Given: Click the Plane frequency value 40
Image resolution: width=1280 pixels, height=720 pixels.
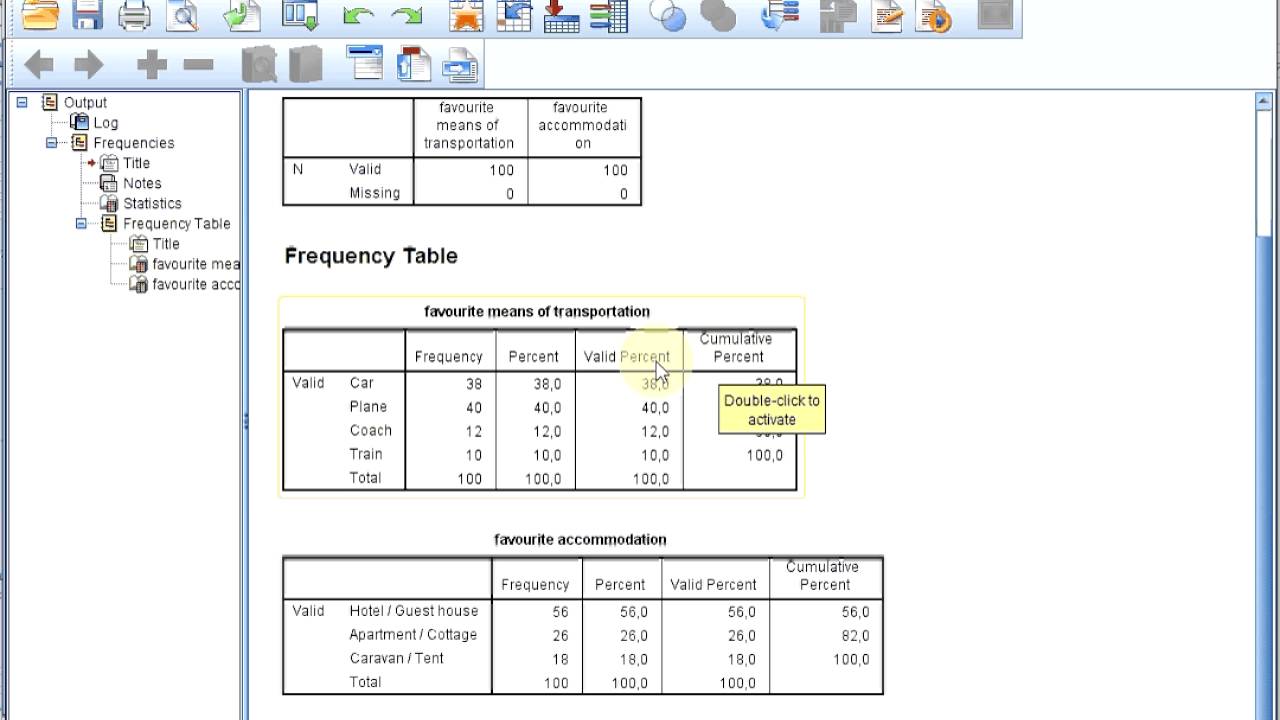Looking at the screenshot, I should click(x=474, y=408).
